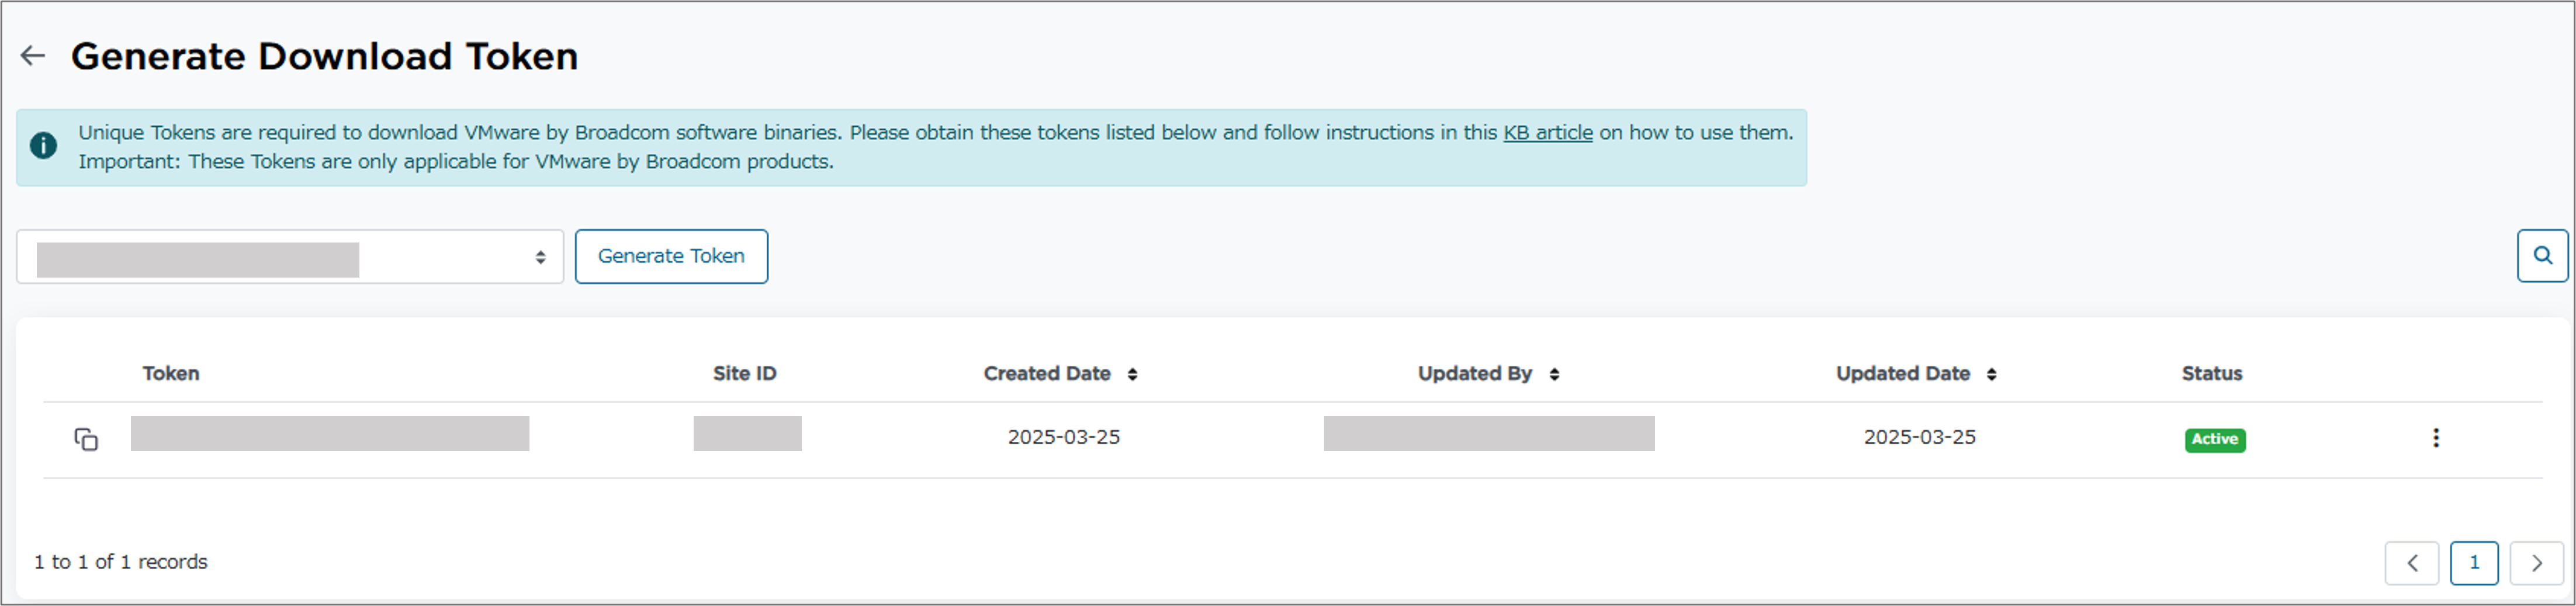Click the dropdown arrow of the site selector
The image size is (2576, 606).
coord(540,258)
